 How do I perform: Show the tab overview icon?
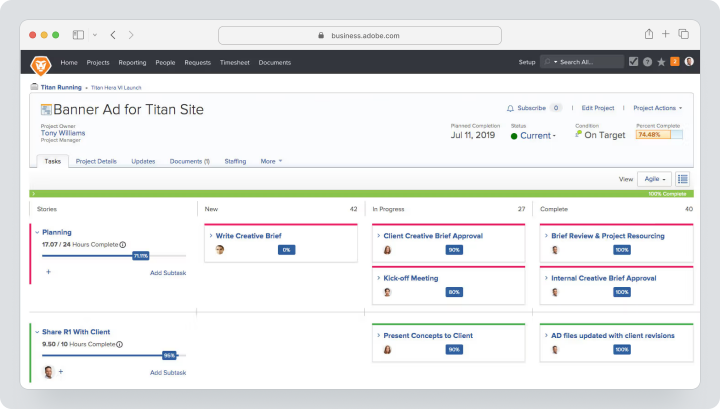pos(684,34)
